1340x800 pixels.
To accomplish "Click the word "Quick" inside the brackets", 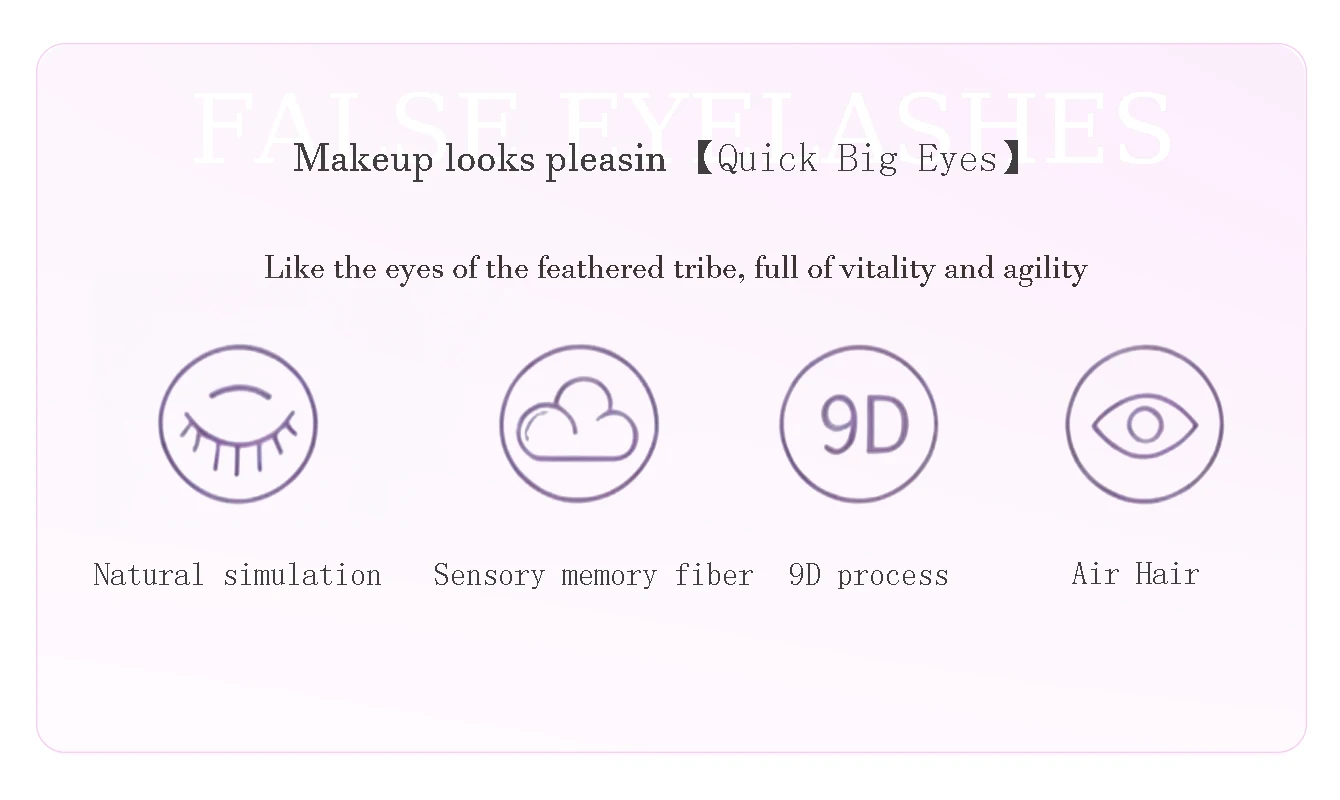I will coord(767,159).
